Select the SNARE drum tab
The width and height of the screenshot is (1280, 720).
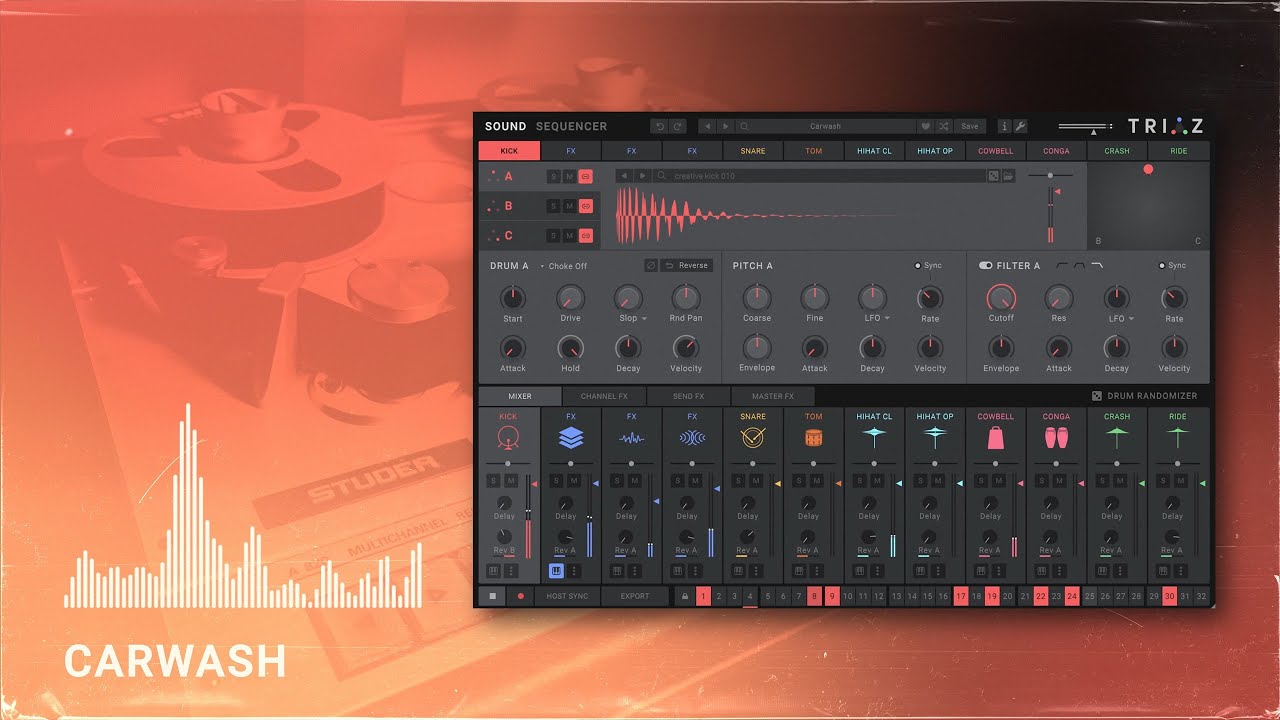[x=753, y=151]
